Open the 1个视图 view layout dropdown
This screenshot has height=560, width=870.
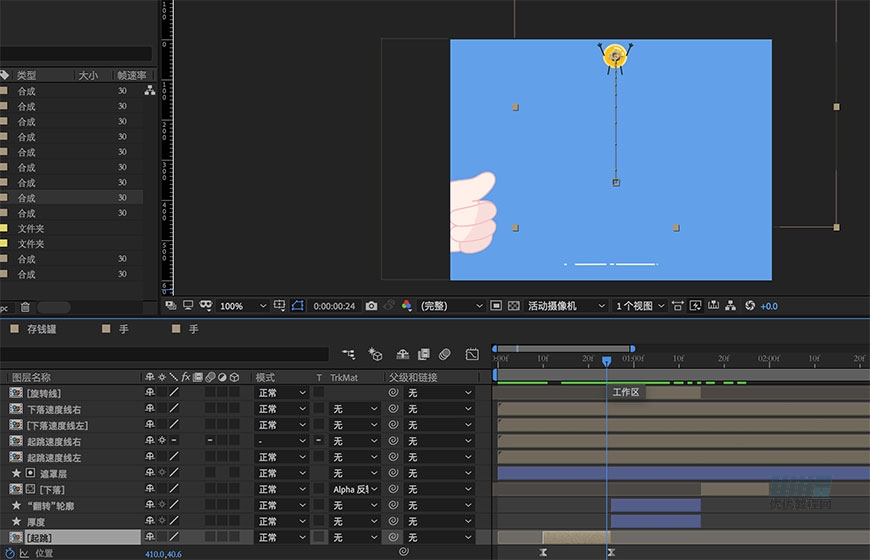click(x=639, y=306)
